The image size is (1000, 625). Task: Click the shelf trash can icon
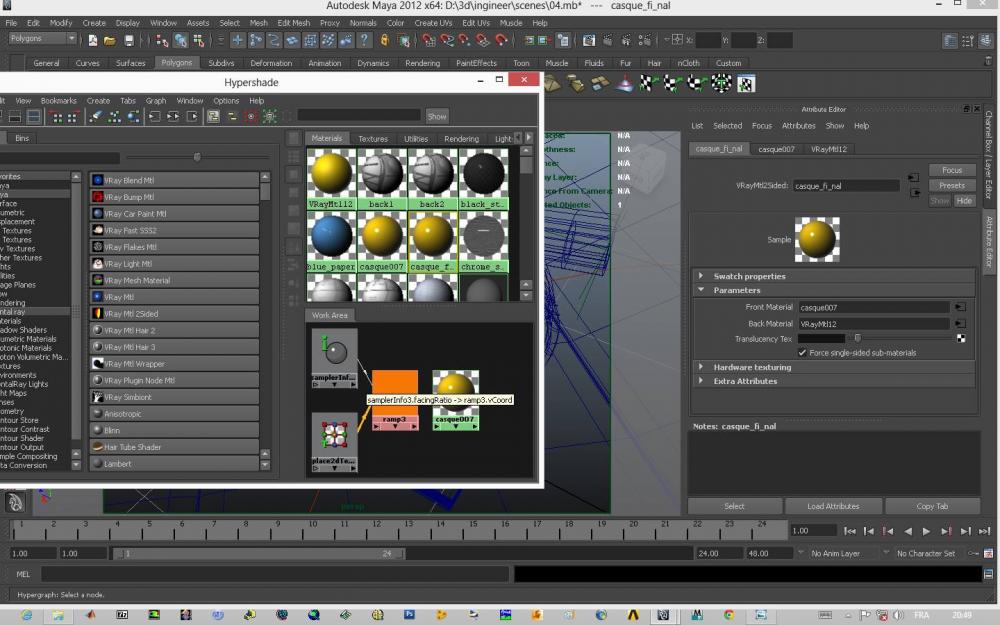989,61
